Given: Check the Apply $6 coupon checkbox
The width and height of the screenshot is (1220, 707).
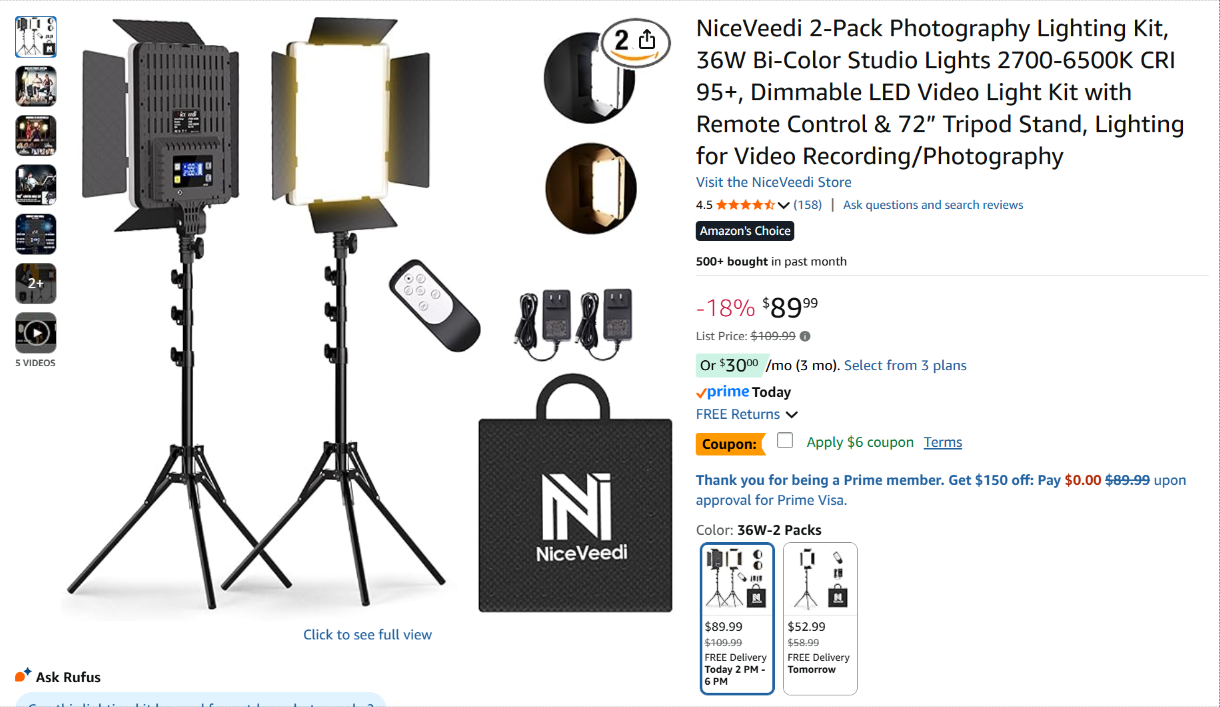Looking at the screenshot, I should pos(785,441).
